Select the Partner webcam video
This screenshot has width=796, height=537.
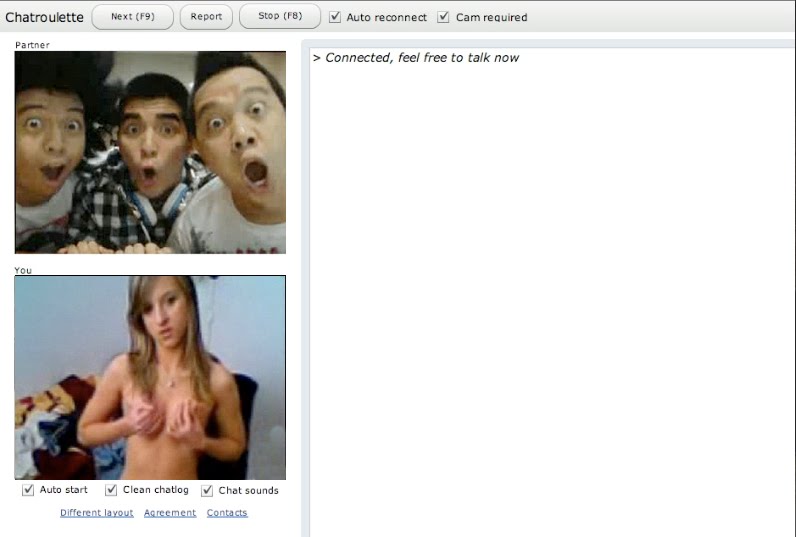point(150,152)
